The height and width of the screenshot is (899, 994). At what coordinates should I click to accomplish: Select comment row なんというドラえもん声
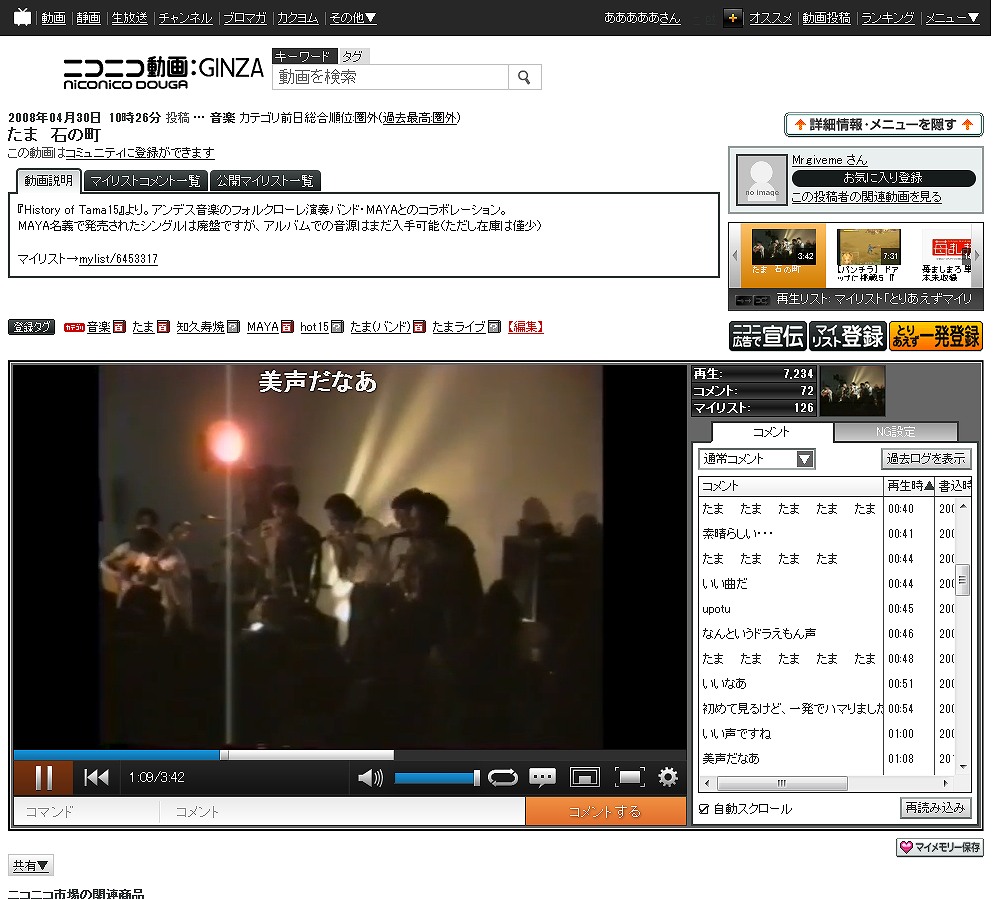click(826, 634)
